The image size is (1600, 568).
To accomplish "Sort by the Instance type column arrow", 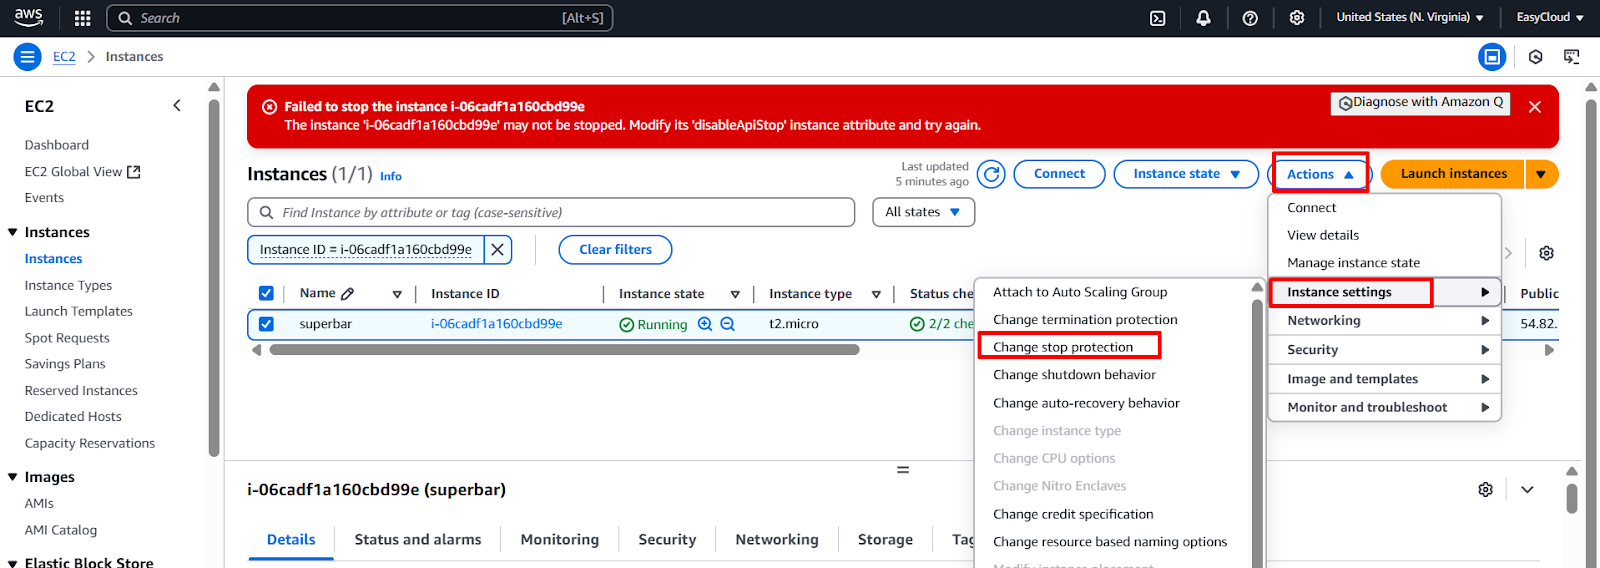I will (876, 294).
